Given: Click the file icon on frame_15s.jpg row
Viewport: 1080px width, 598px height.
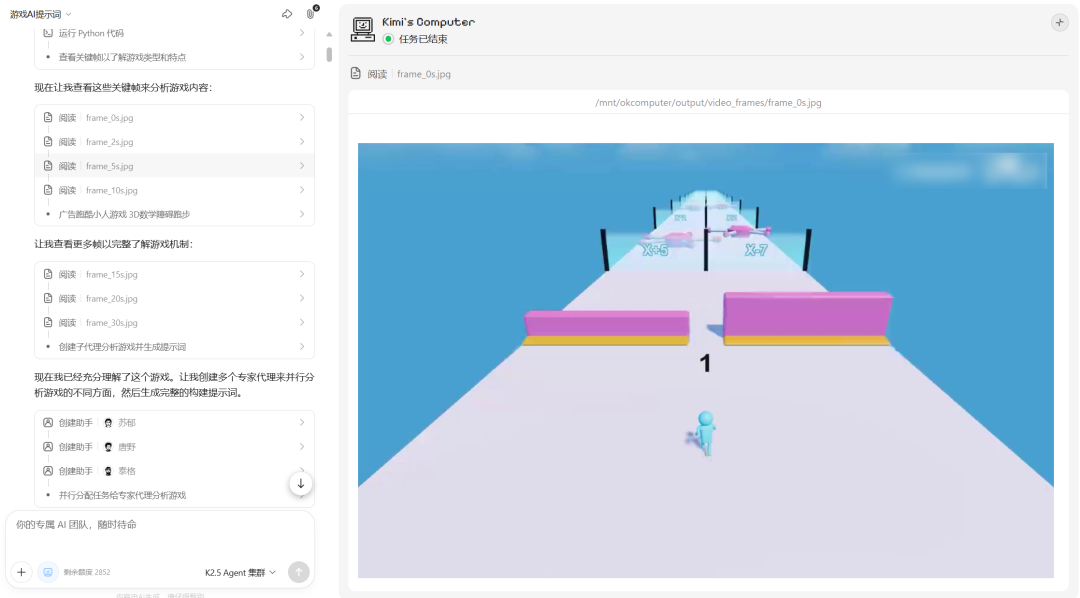Looking at the screenshot, I should point(48,274).
